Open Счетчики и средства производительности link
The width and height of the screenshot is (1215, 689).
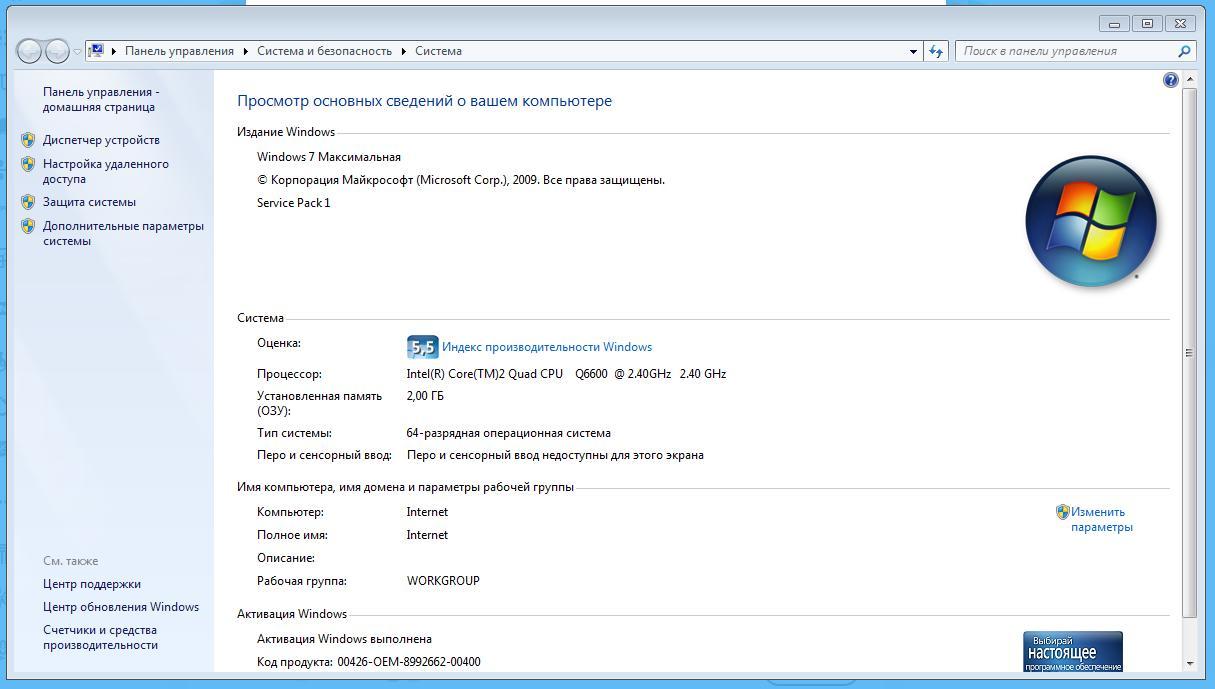tap(100, 637)
